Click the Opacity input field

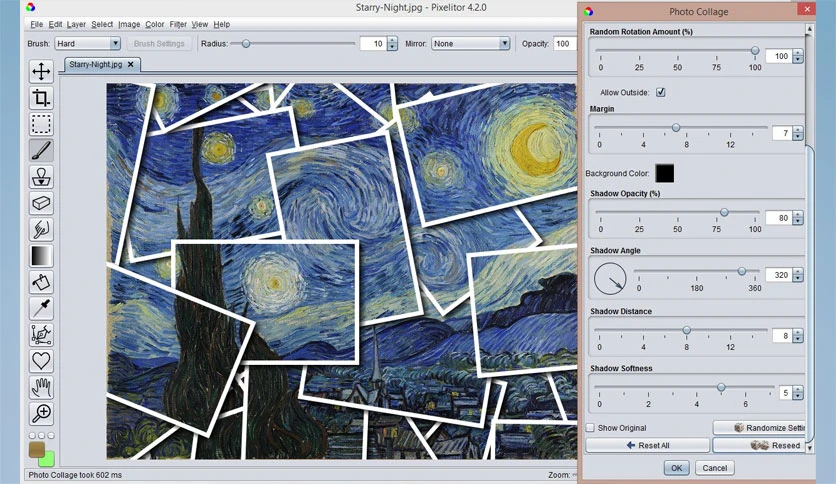[x=565, y=44]
